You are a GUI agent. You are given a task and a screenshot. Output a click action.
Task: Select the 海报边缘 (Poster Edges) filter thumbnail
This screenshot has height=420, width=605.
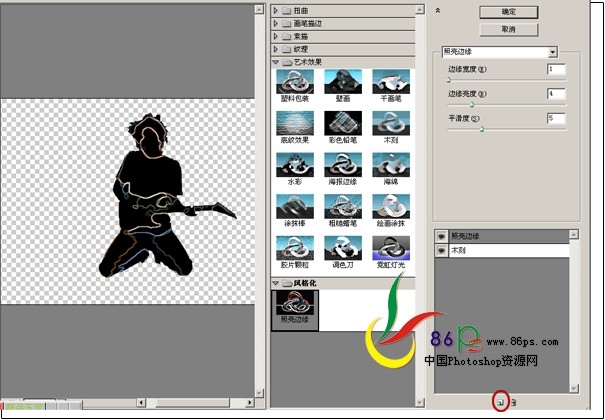click(343, 165)
